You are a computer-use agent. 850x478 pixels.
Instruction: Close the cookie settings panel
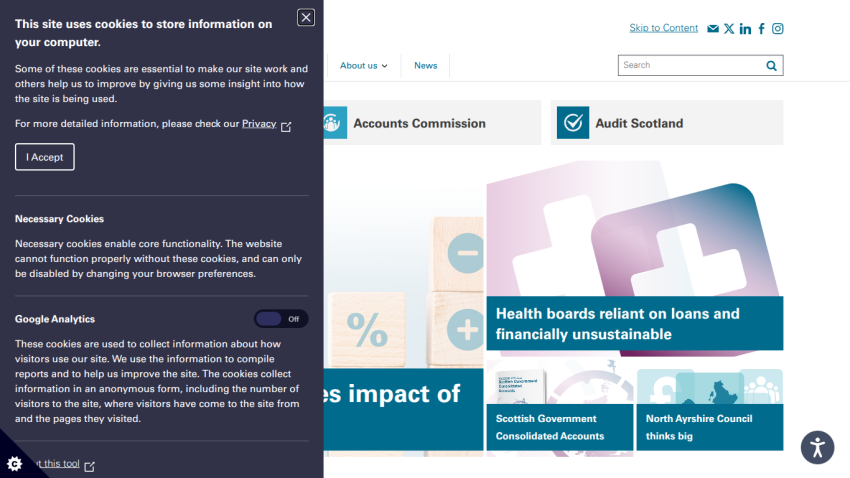coord(306,17)
